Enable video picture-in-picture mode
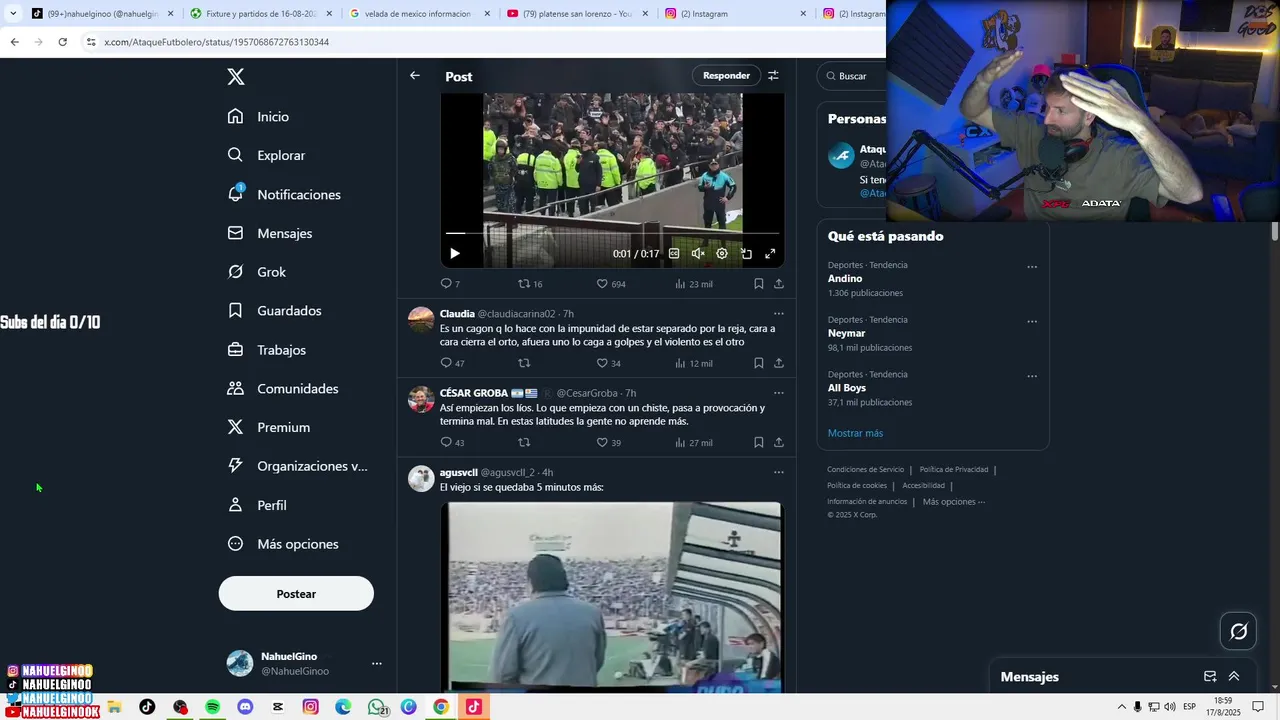Screen dimensions: 1280x720 point(746,254)
